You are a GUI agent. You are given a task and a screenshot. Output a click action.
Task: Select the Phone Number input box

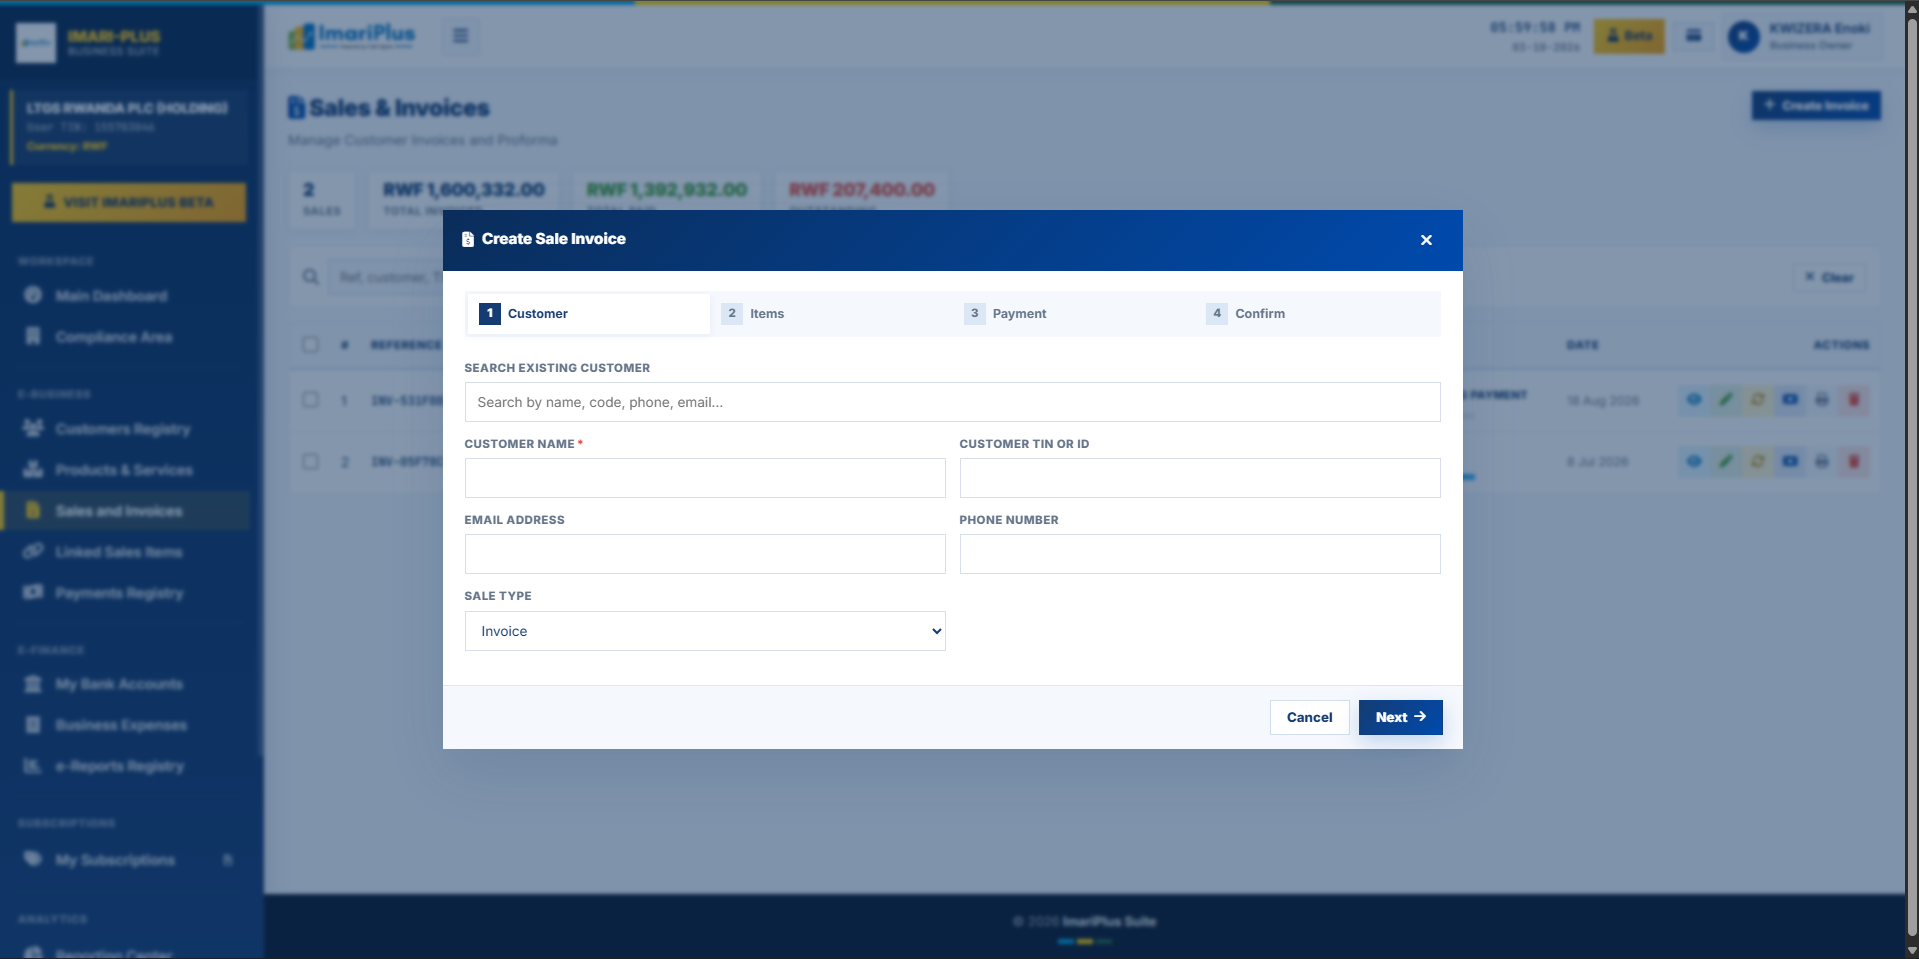tap(1200, 554)
